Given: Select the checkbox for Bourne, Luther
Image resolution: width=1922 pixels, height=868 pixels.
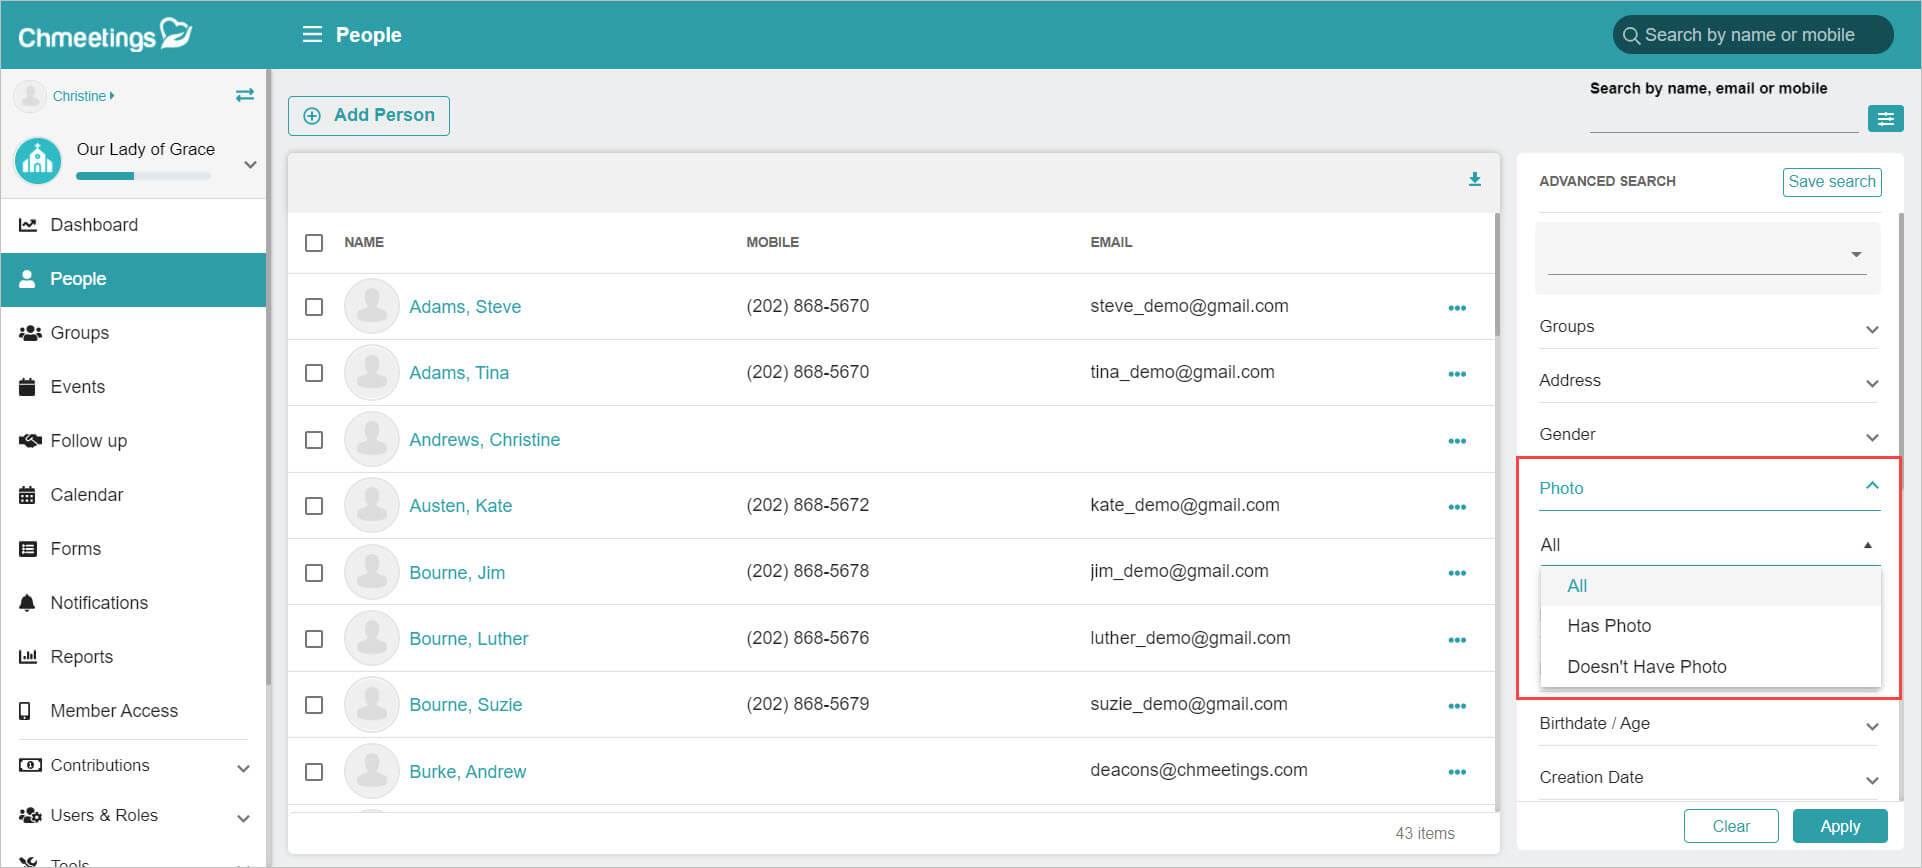Looking at the screenshot, I should point(314,639).
